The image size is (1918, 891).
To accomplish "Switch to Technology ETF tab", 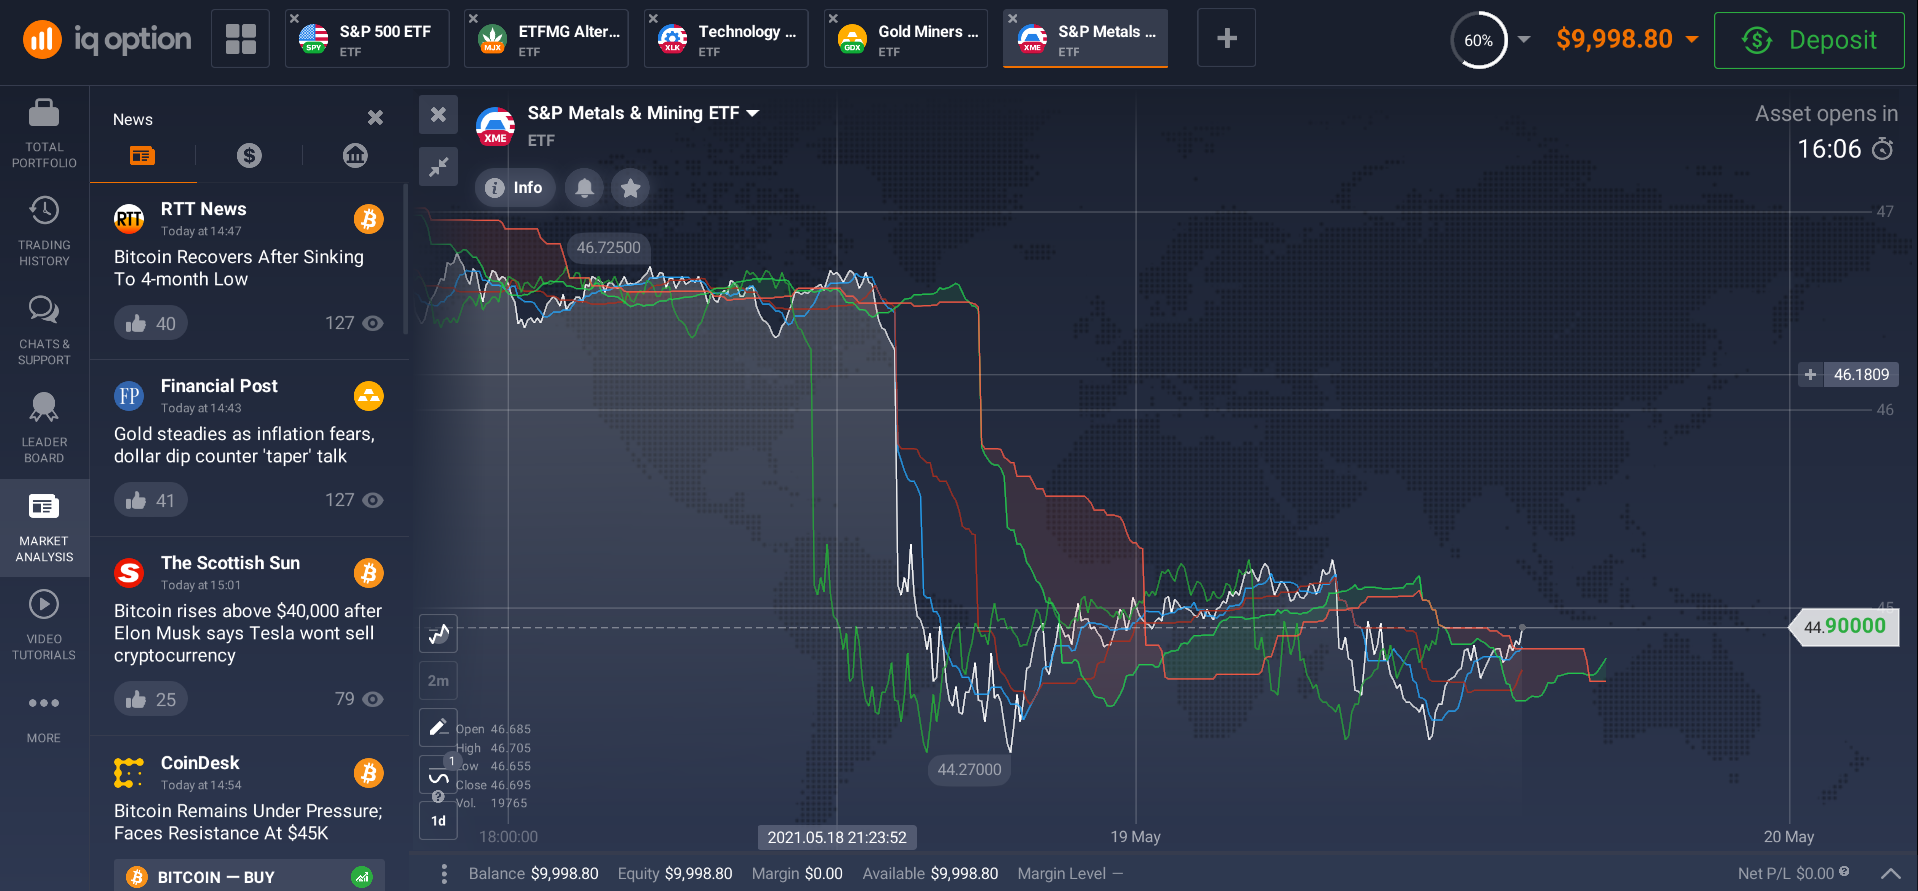I will [726, 39].
